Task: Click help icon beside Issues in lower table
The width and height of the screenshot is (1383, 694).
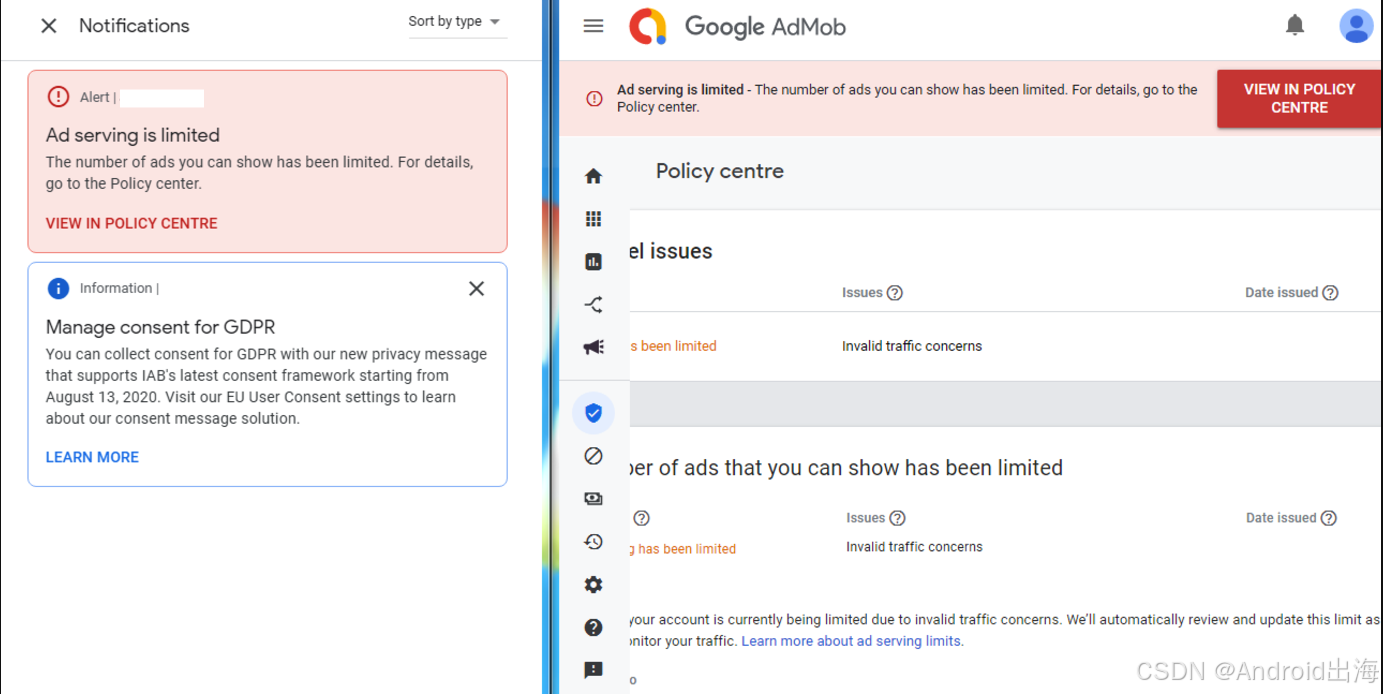Action: [x=897, y=518]
